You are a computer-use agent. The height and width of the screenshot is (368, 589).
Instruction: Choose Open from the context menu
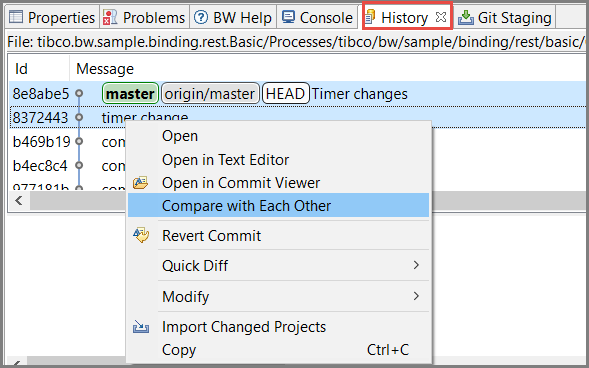278,136
